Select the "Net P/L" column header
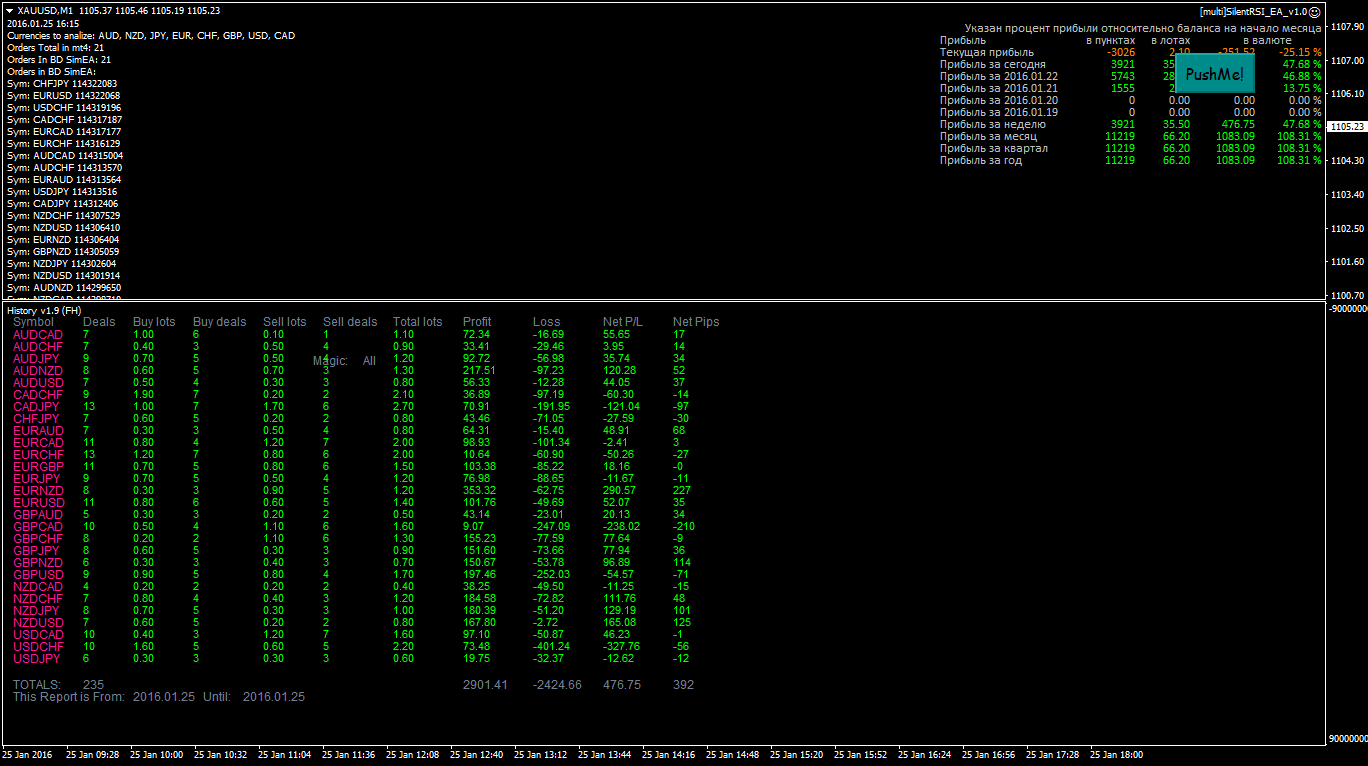 [624, 322]
